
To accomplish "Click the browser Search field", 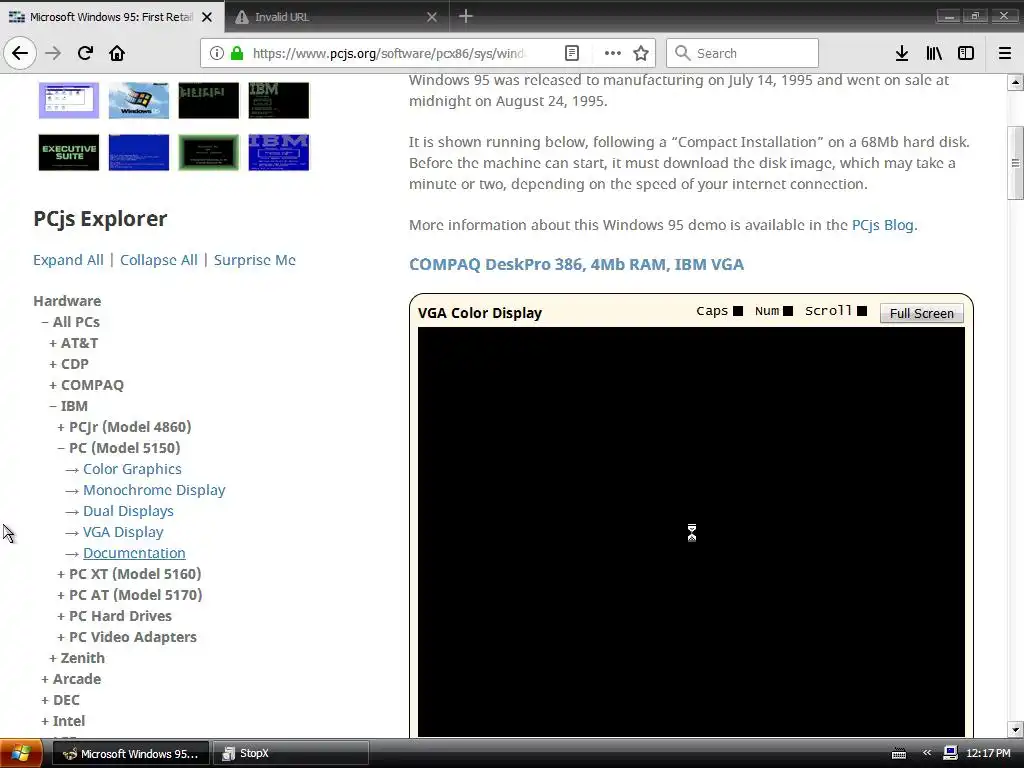I will point(742,53).
